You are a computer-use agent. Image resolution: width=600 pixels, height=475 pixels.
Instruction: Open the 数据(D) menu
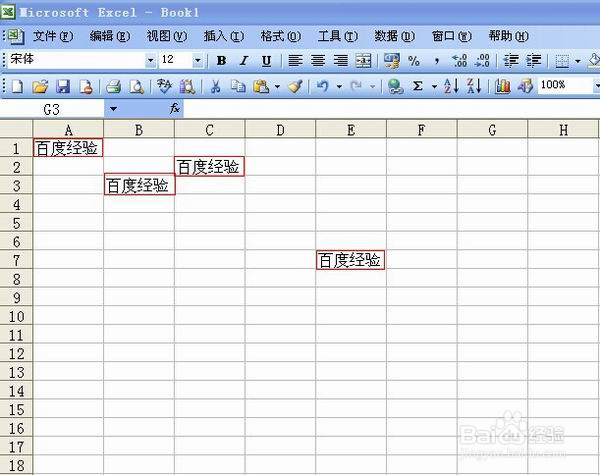tap(395, 36)
